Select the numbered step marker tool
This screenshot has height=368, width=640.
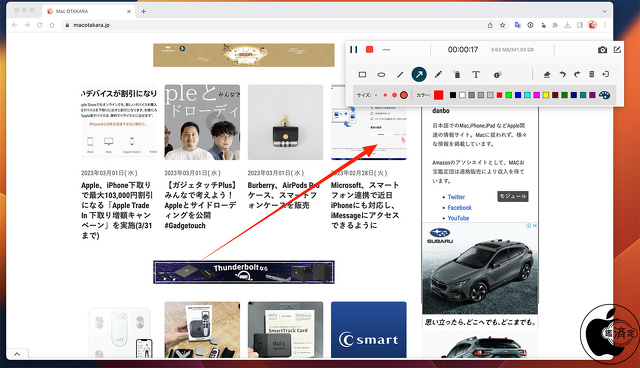pos(497,75)
